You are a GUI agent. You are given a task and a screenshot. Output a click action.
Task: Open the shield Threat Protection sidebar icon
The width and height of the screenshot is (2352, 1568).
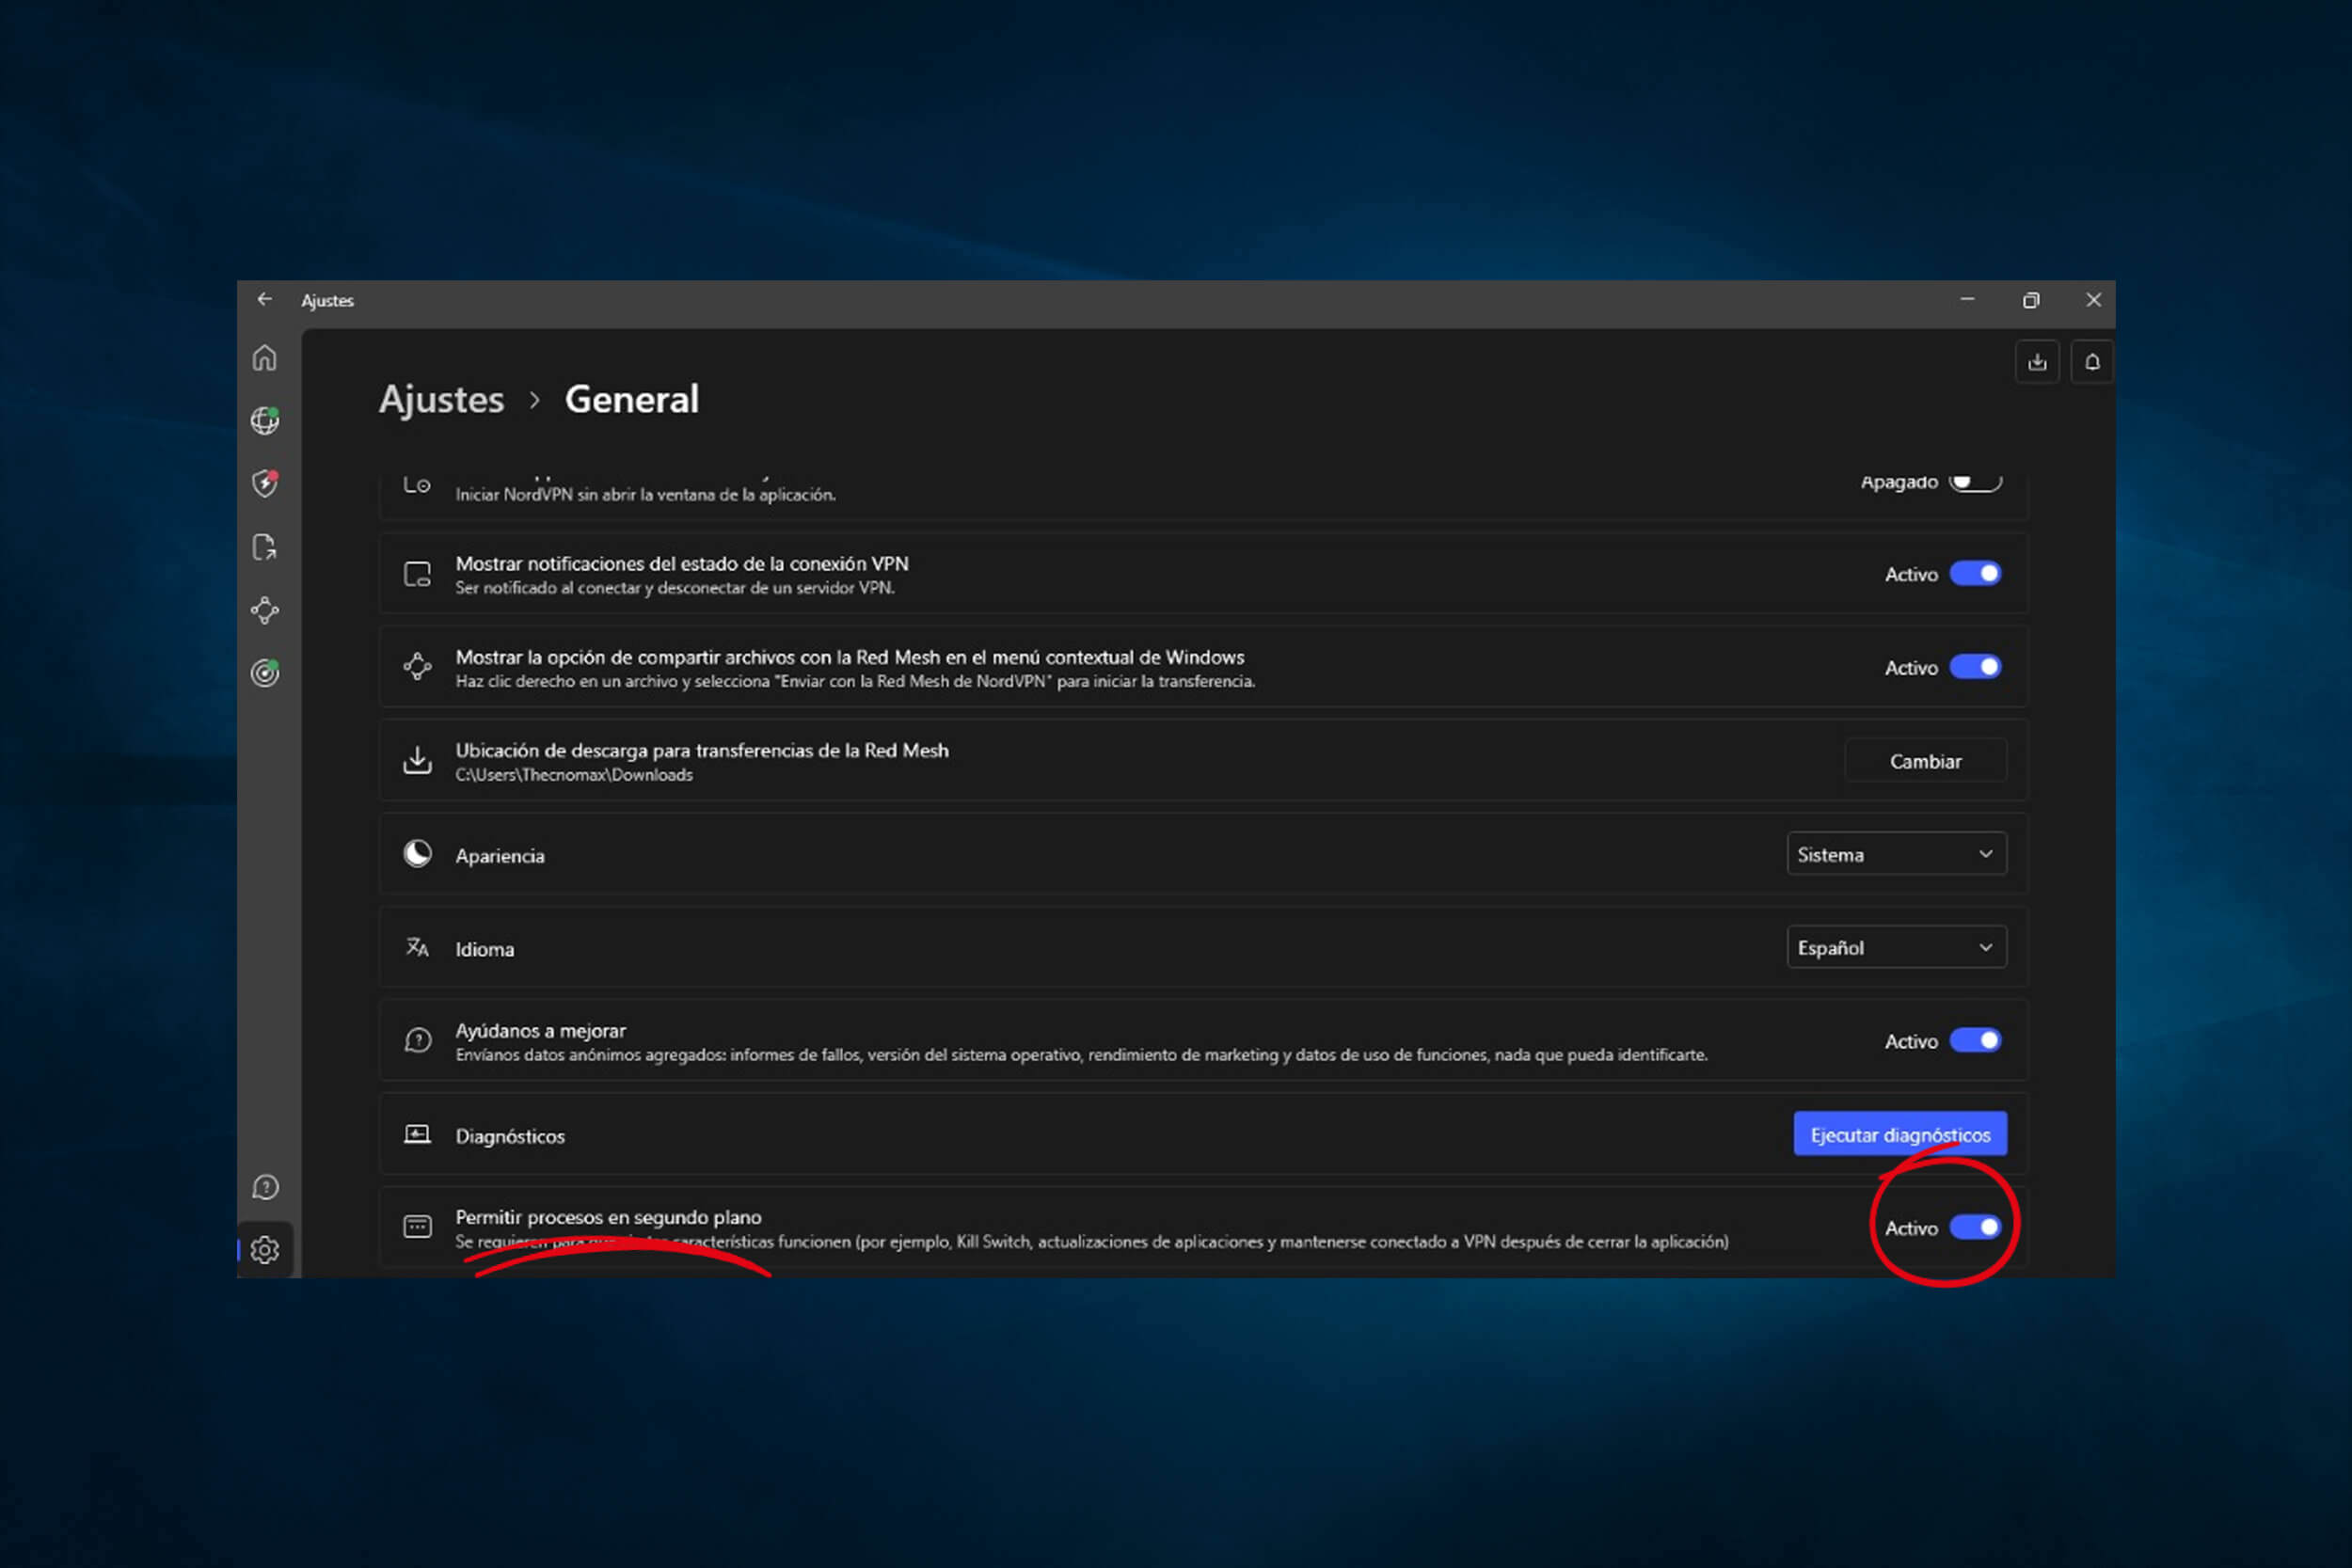coord(265,483)
